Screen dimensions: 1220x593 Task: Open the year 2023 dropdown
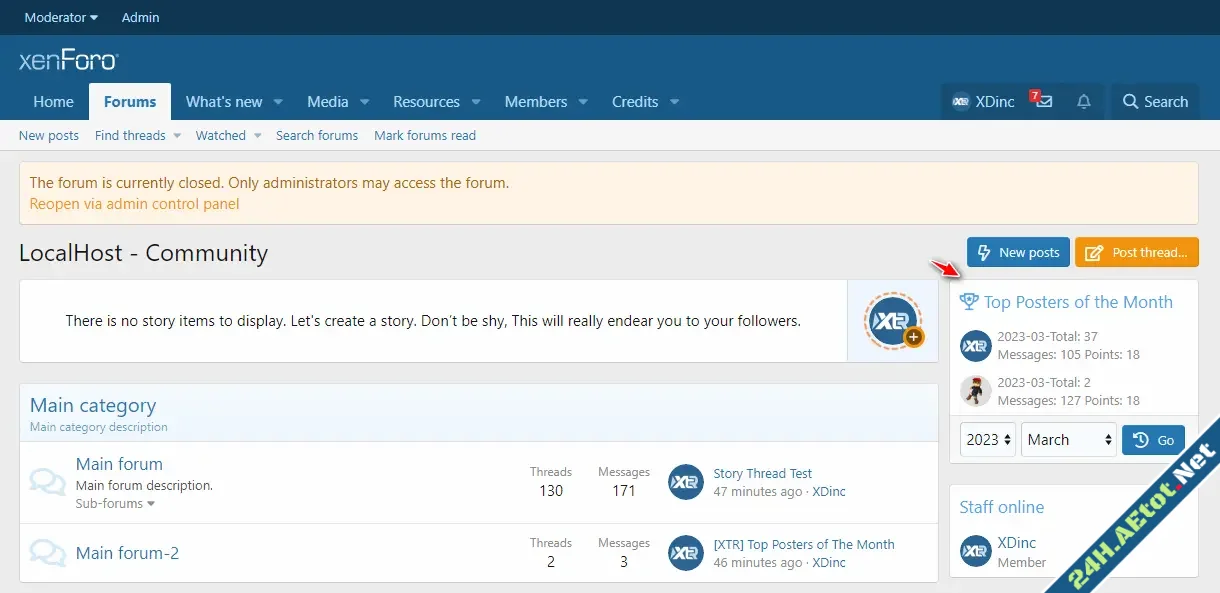(x=988, y=440)
